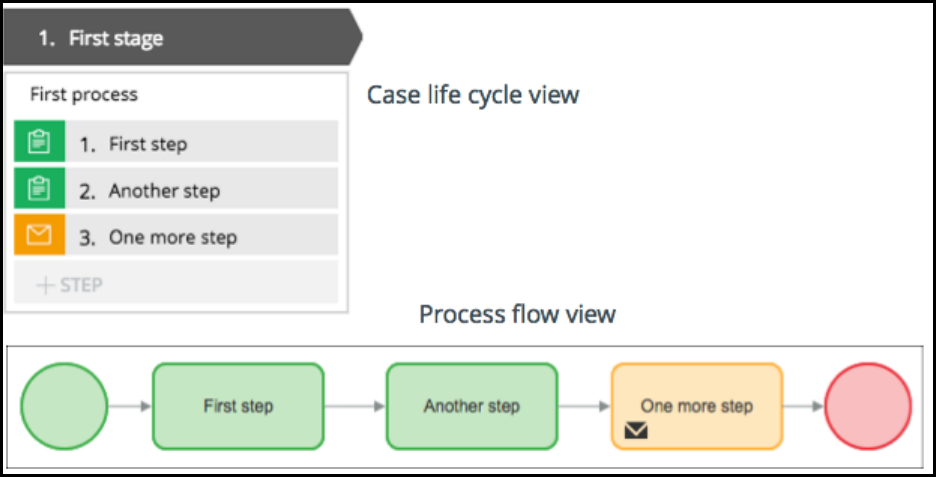Select the '2. Another step' row

coord(200,190)
